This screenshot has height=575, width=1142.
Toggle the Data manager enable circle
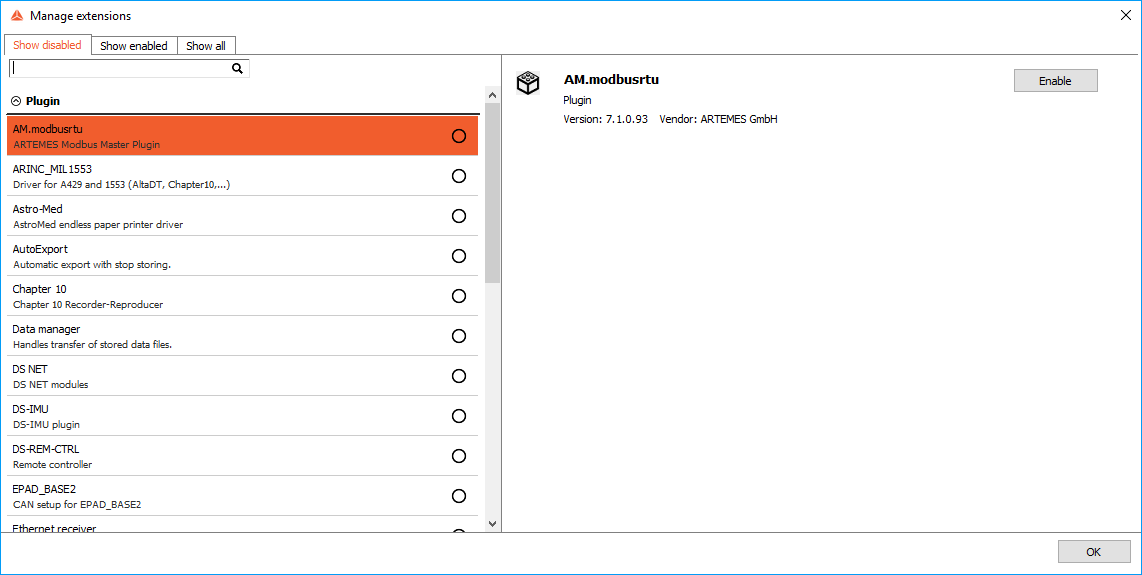(459, 336)
